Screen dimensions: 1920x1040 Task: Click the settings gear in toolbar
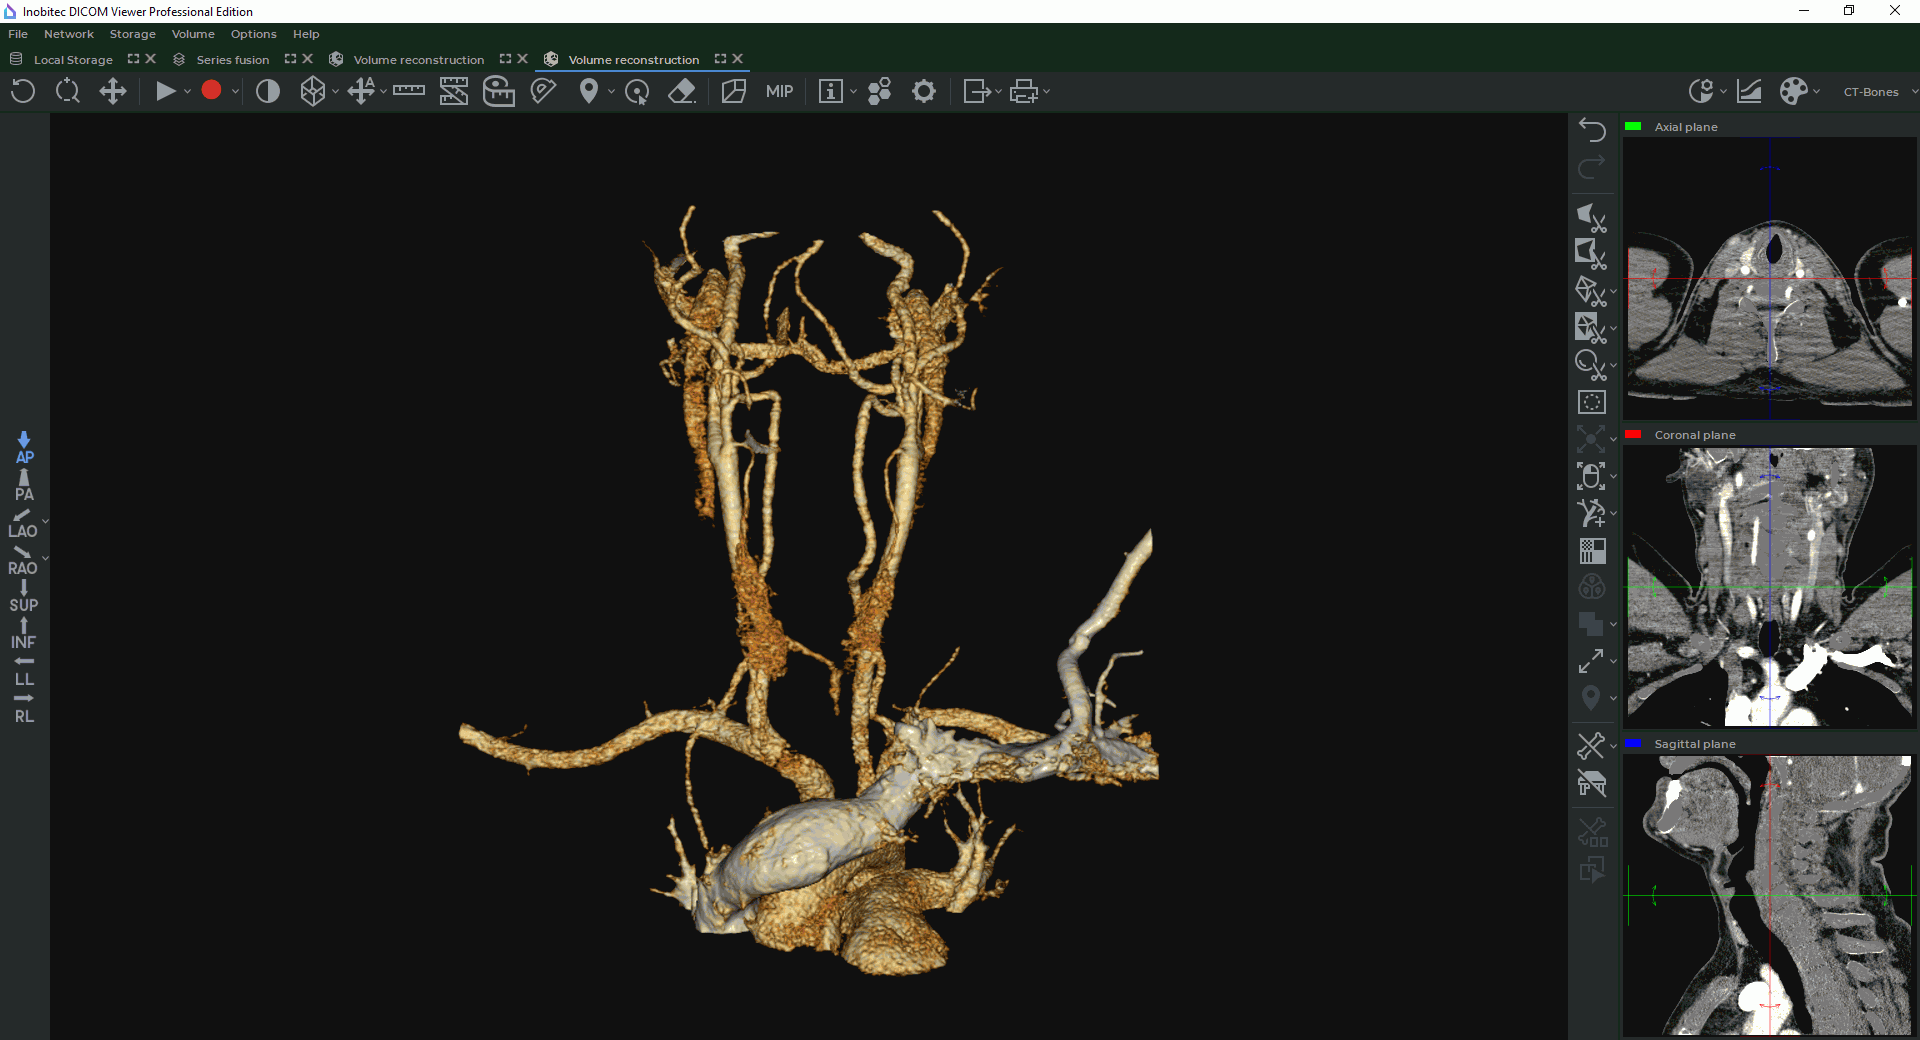[x=924, y=92]
